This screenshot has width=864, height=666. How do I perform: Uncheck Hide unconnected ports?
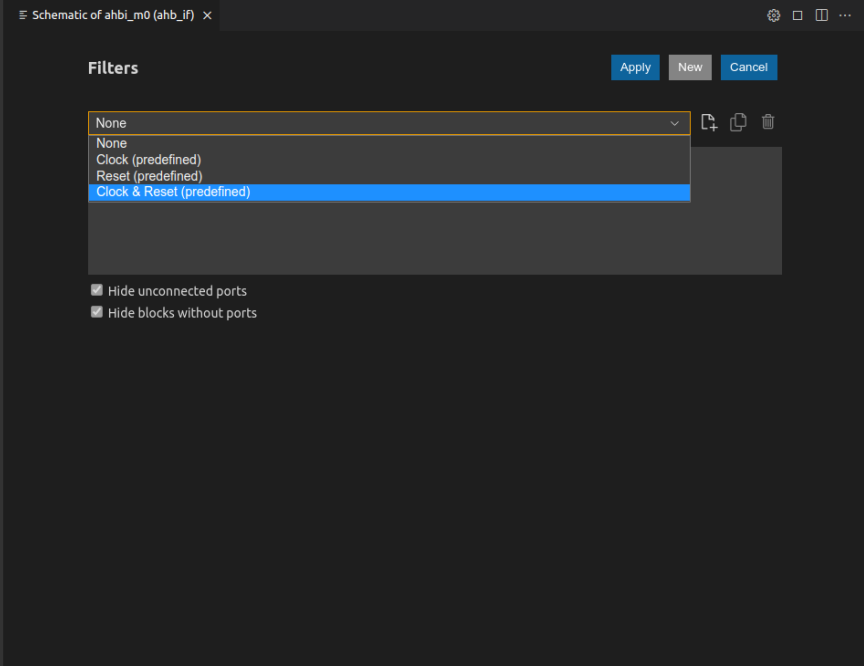96,289
